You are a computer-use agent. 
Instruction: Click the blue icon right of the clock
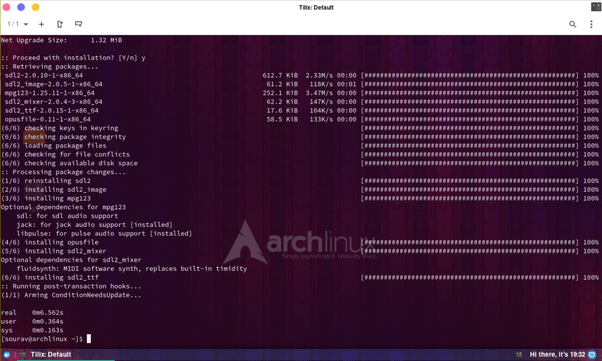[592, 354]
